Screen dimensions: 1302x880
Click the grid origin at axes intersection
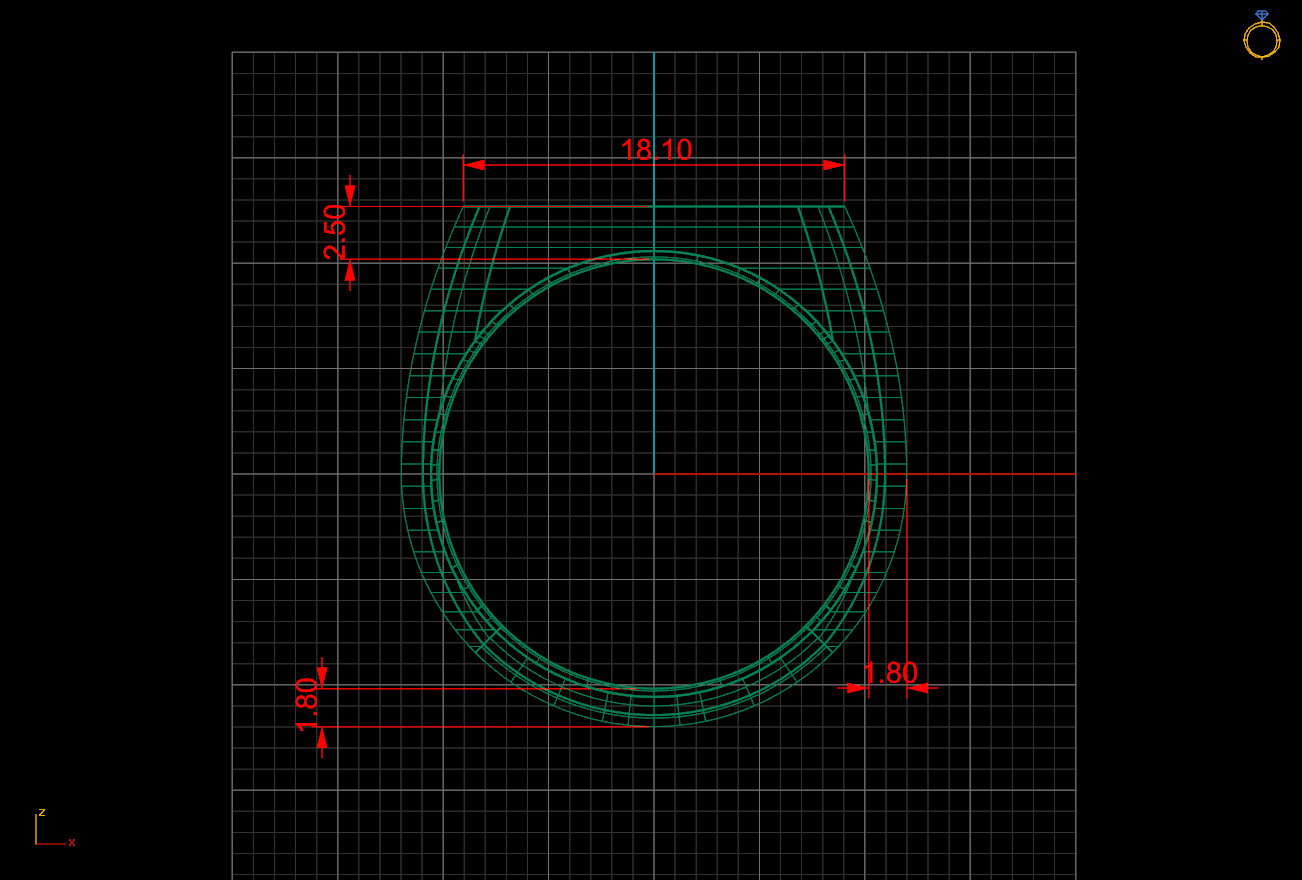tap(654, 474)
